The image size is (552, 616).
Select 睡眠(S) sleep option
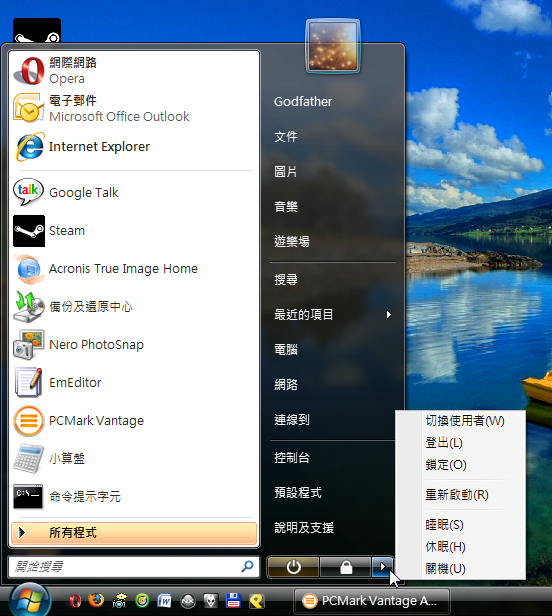tap(444, 525)
